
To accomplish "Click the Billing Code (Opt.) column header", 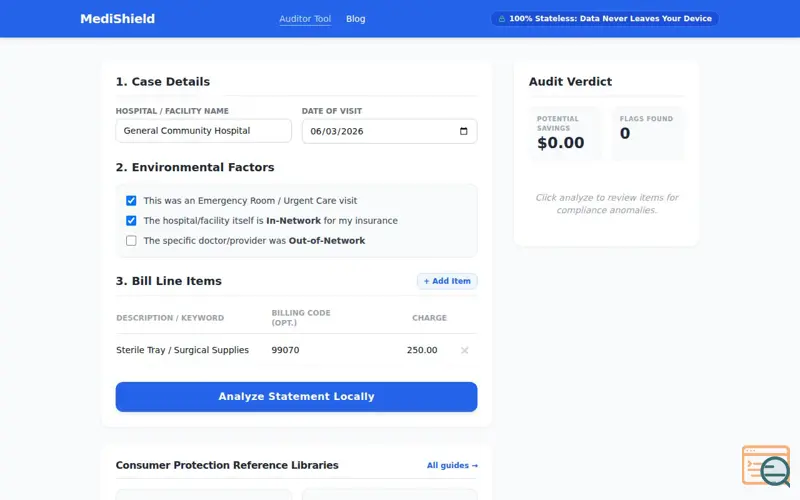I will click(301, 317).
